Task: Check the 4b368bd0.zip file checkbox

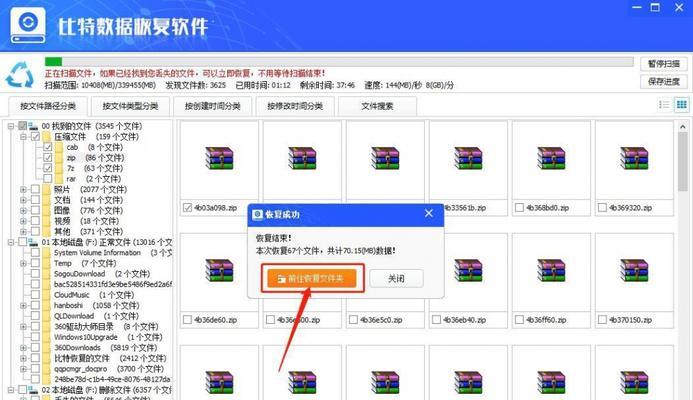Action: (x=519, y=207)
